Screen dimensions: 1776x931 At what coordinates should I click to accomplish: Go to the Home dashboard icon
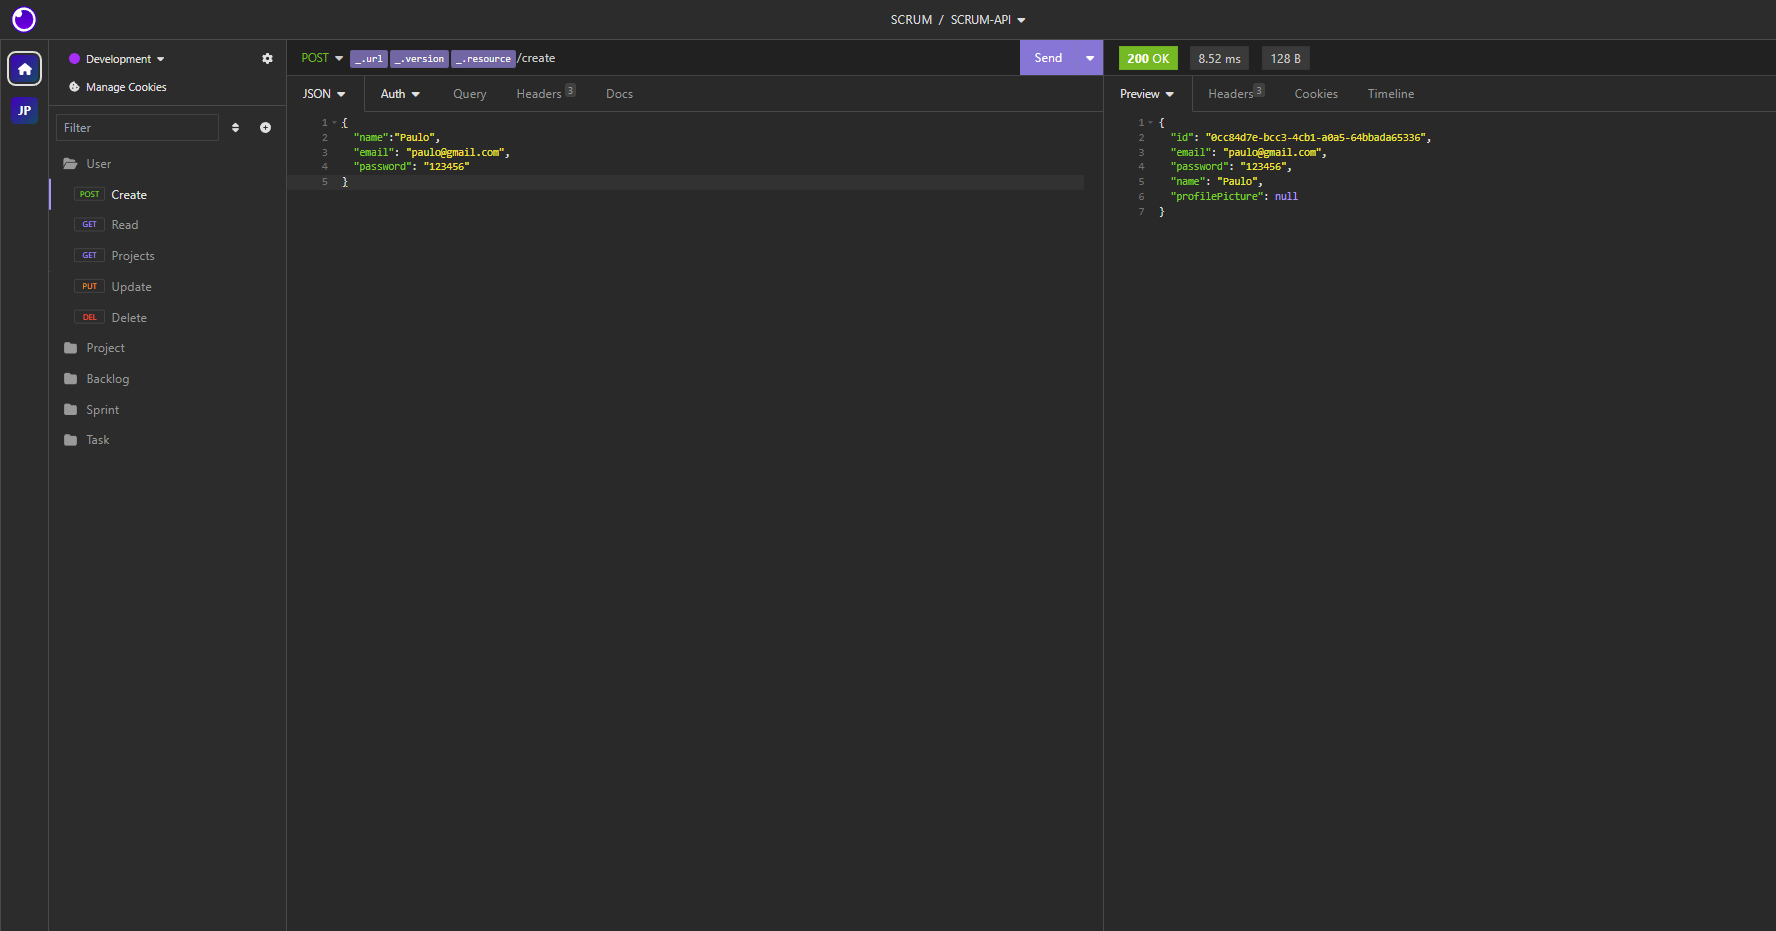click(x=25, y=69)
